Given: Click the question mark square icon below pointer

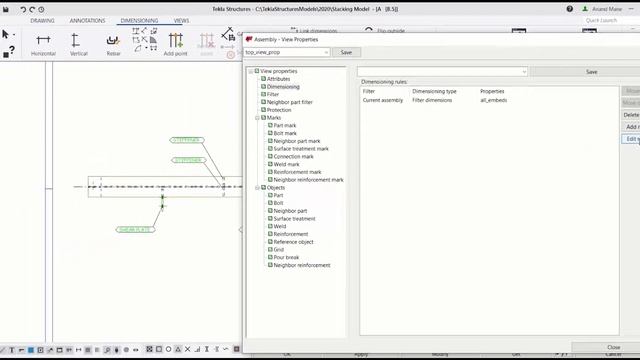Looking at the screenshot, I should pyautogui.click(x=9, y=51).
